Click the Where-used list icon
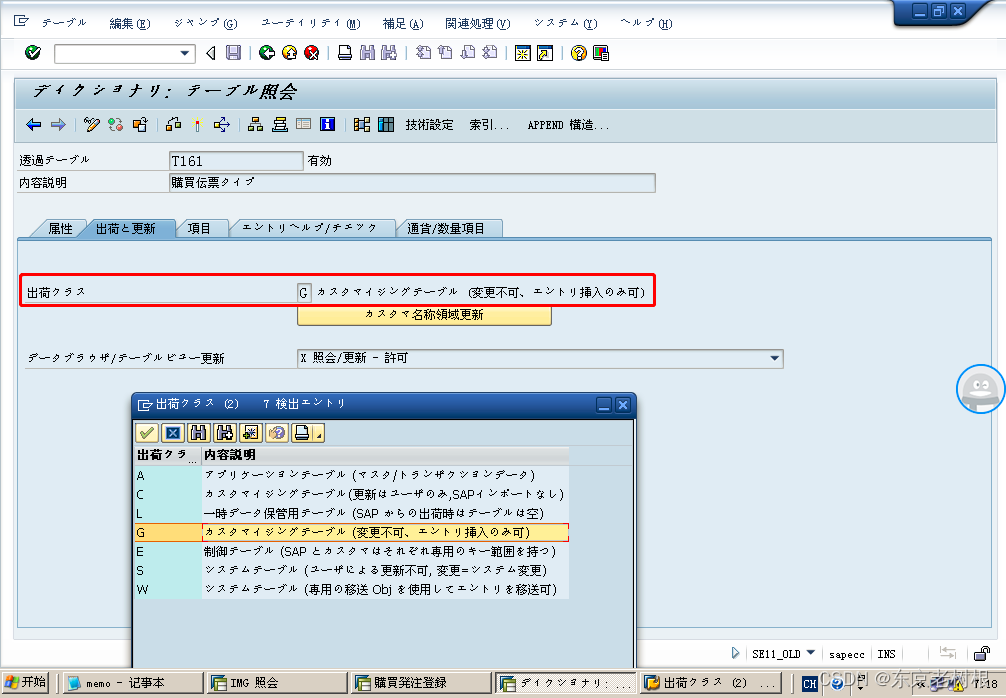Viewport: 1006px width, 698px height. pos(222,124)
